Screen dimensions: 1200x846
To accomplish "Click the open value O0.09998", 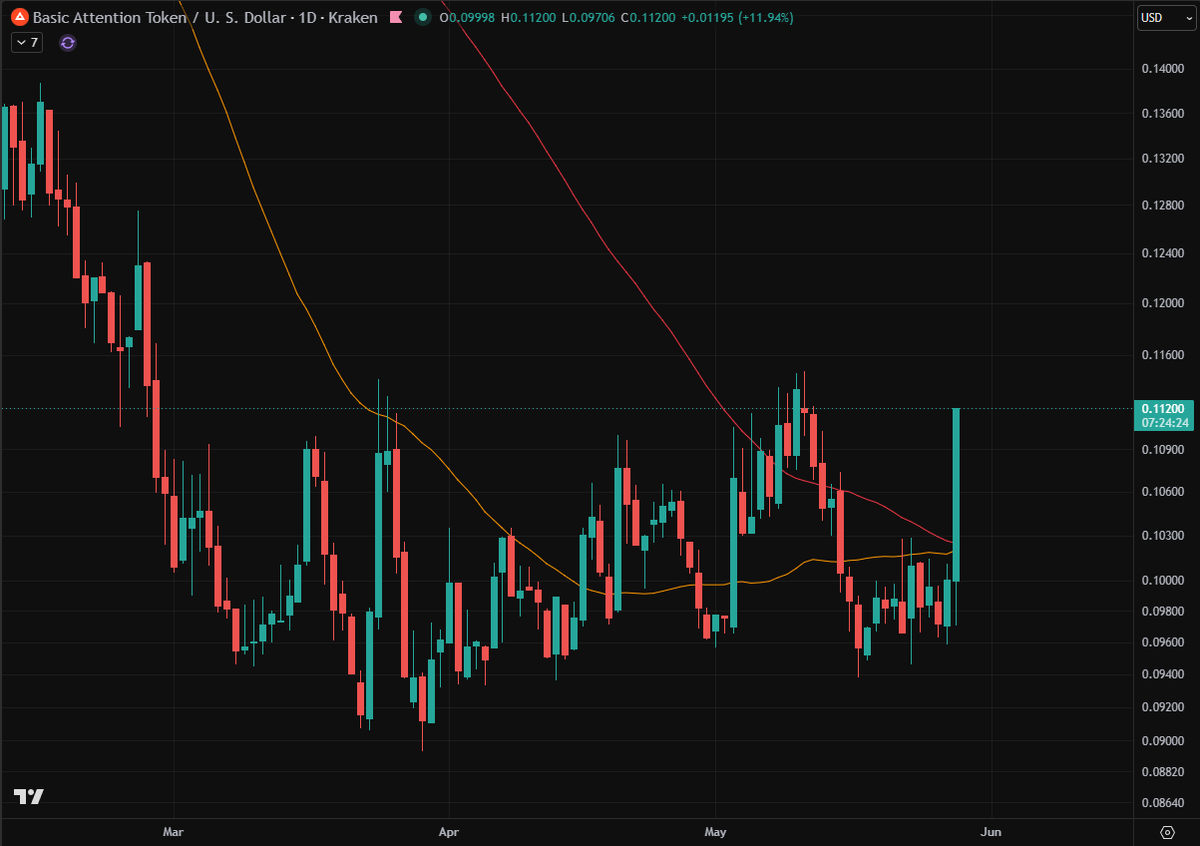I will [x=469, y=17].
